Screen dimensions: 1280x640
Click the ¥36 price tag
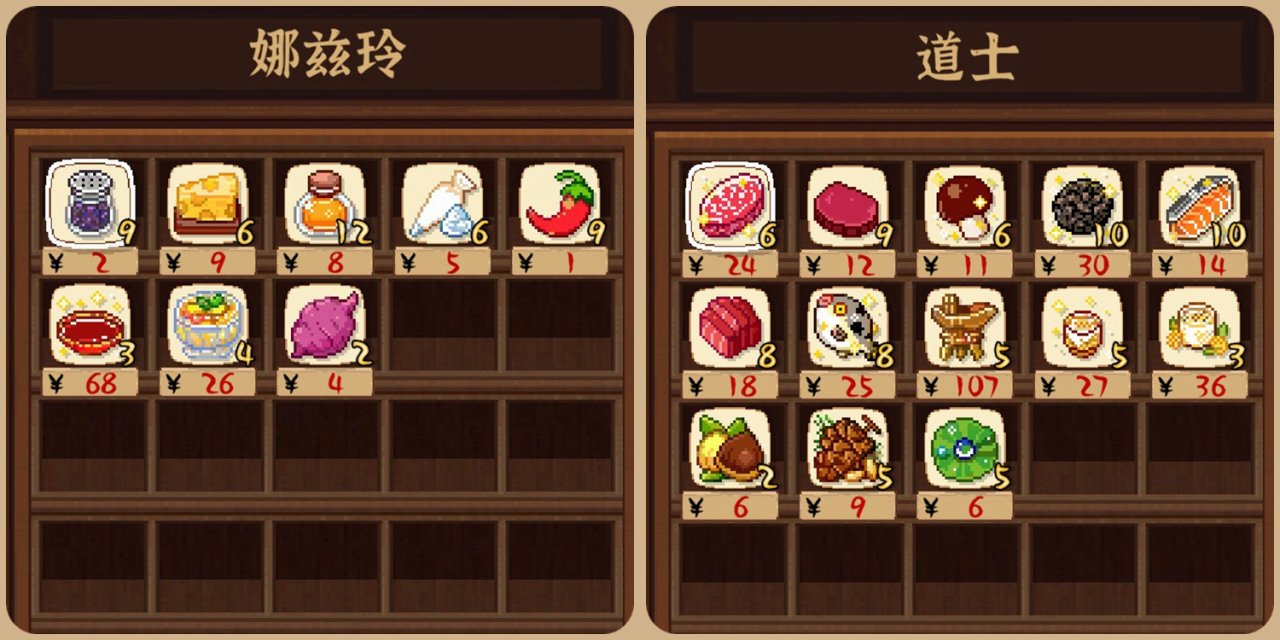click(1198, 385)
